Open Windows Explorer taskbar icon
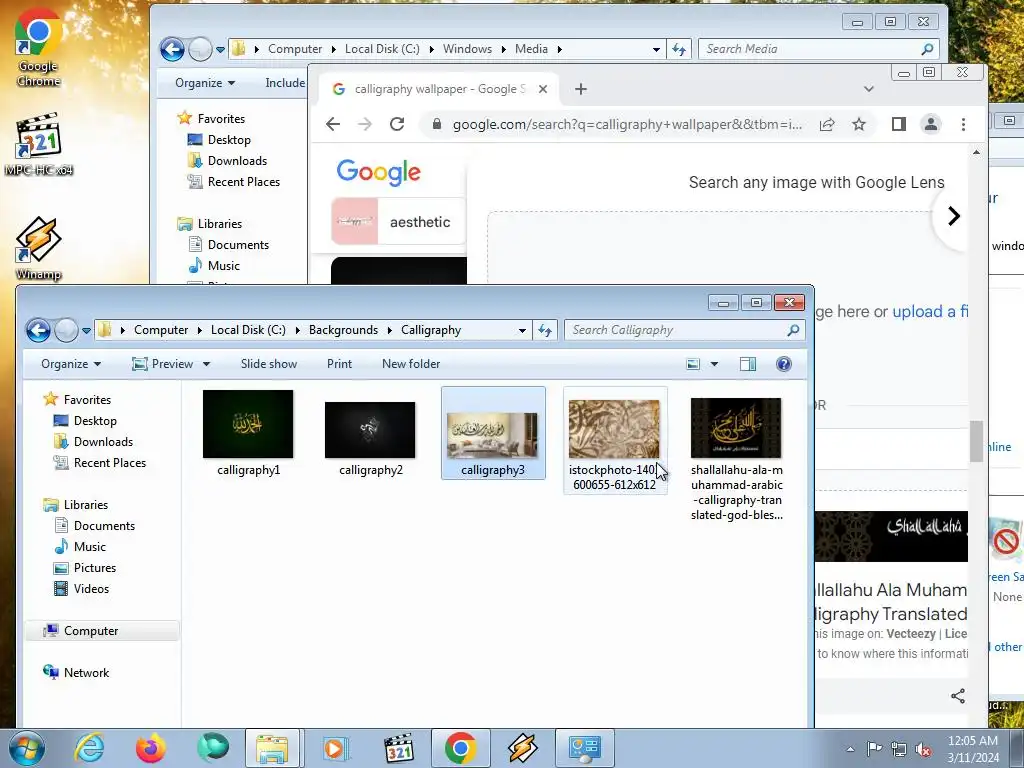Image resolution: width=1024 pixels, height=768 pixels. pyautogui.click(x=272, y=748)
